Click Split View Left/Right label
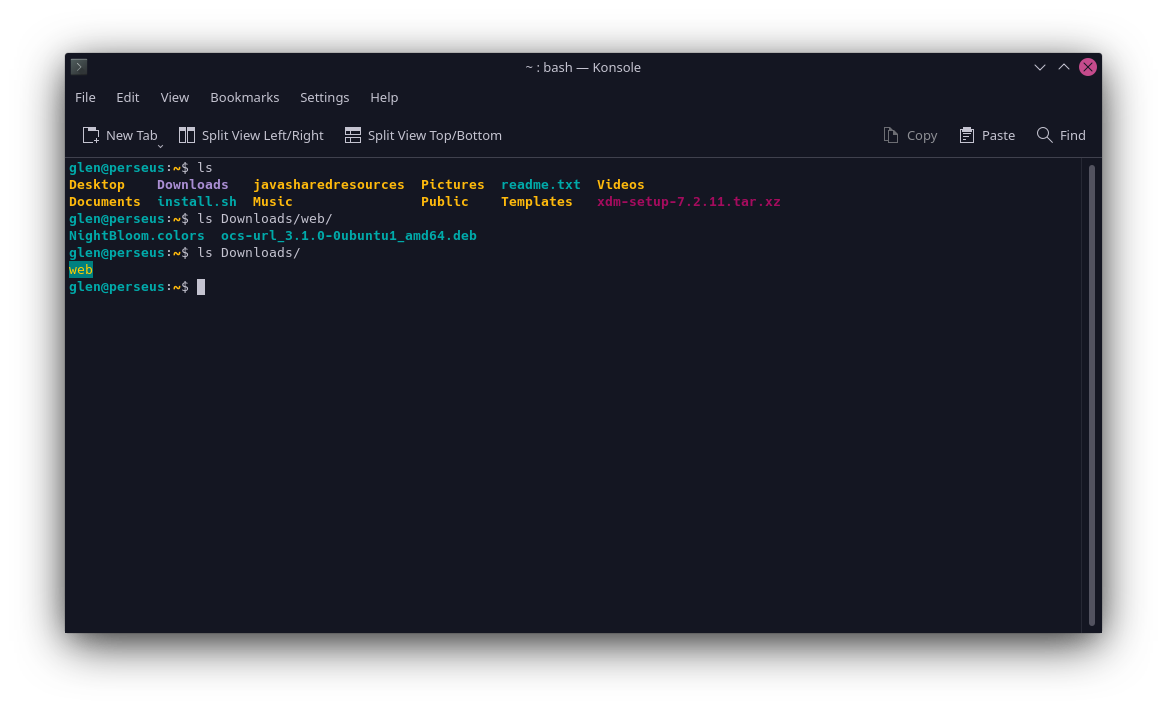Image resolution: width=1167 pixels, height=710 pixels. coord(263,135)
